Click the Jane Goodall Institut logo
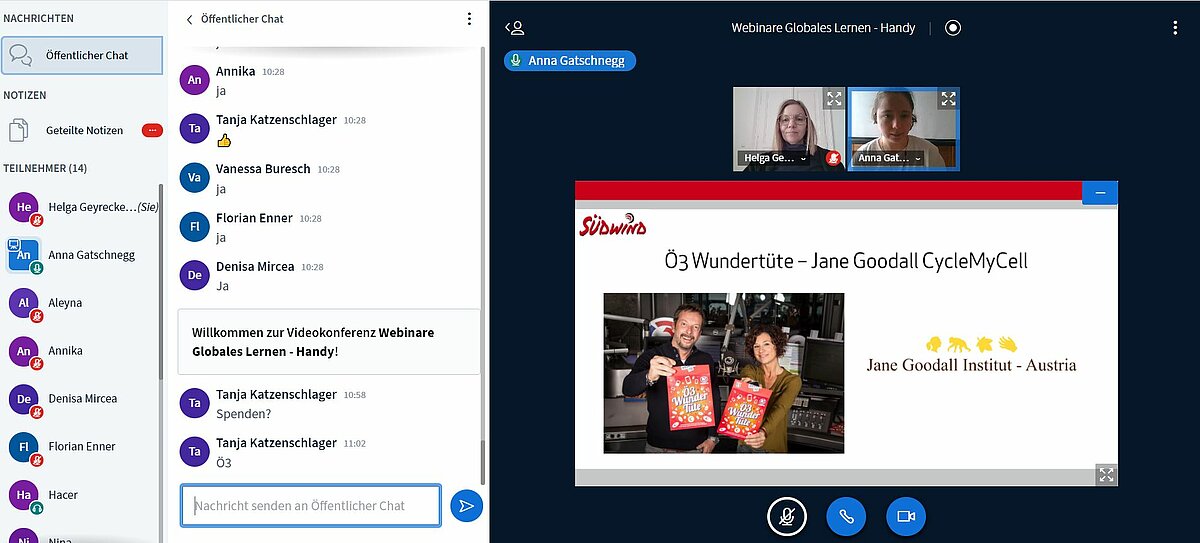Image resolution: width=1200 pixels, height=543 pixels. coord(971,355)
